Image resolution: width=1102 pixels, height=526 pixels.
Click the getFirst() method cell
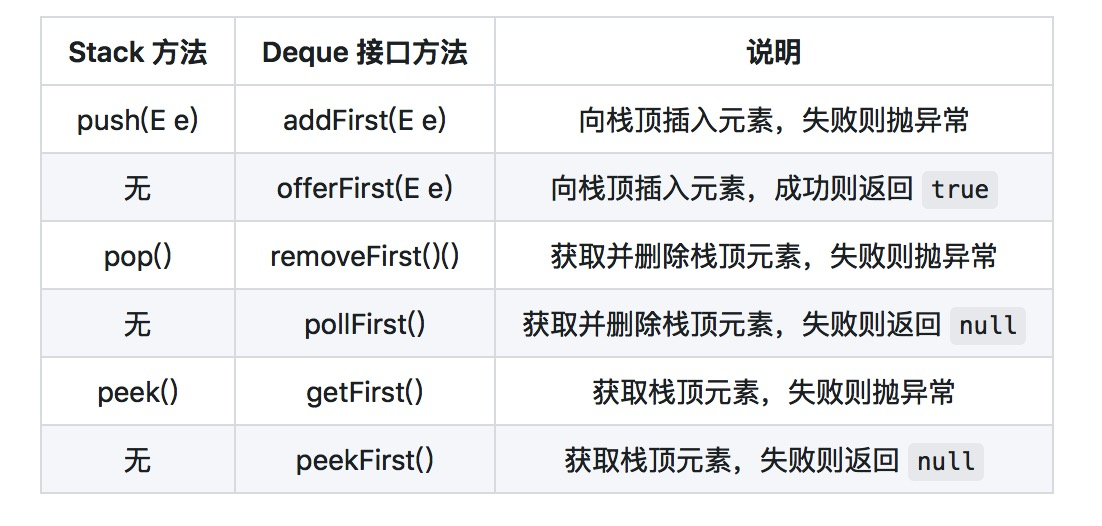click(x=364, y=391)
